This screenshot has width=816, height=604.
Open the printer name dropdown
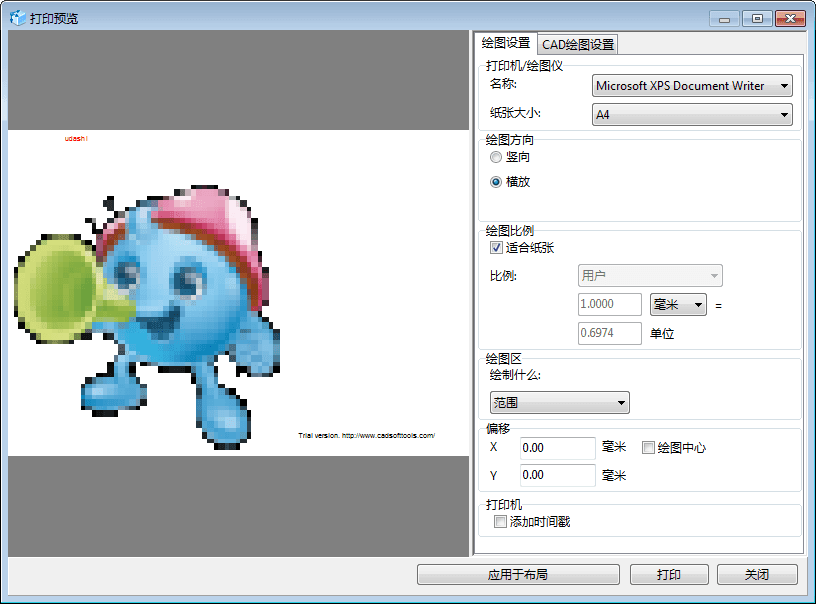(x=692, y=86)
